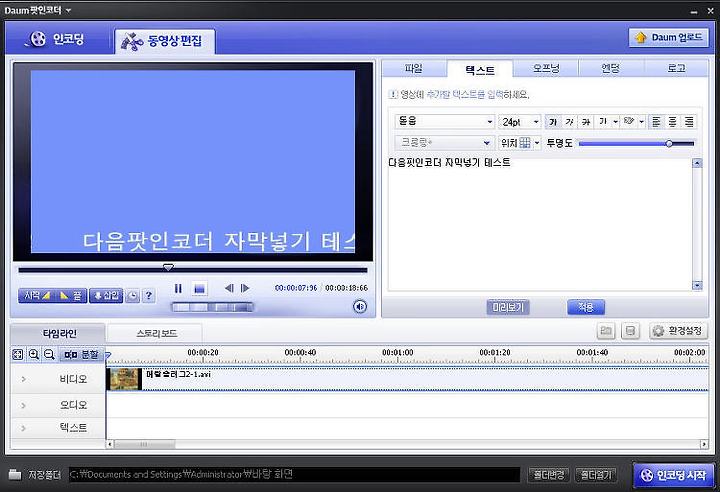720x492 pixels.
Task: Open 환경설정 settings
Action: tap(678, 331)
